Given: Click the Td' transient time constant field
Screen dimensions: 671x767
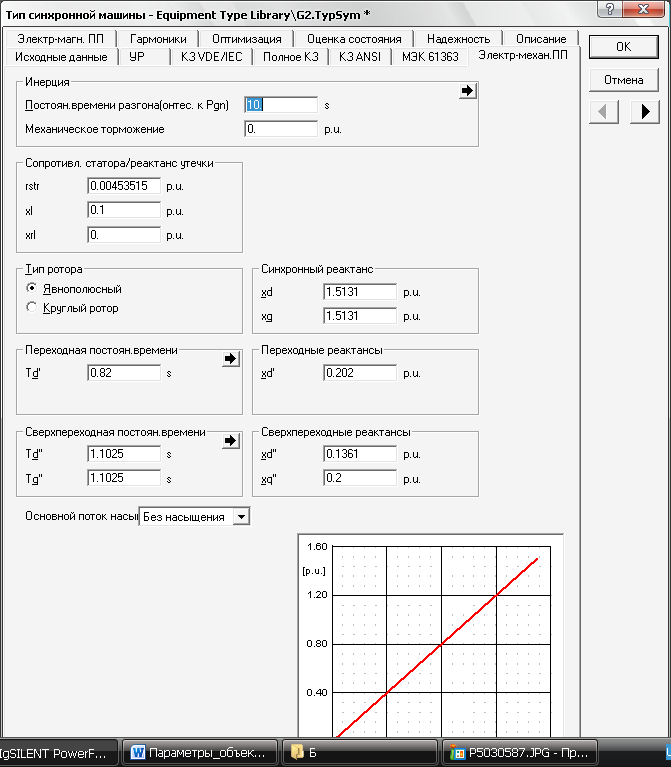Looking at the screenshot, I should click(124, 373).
